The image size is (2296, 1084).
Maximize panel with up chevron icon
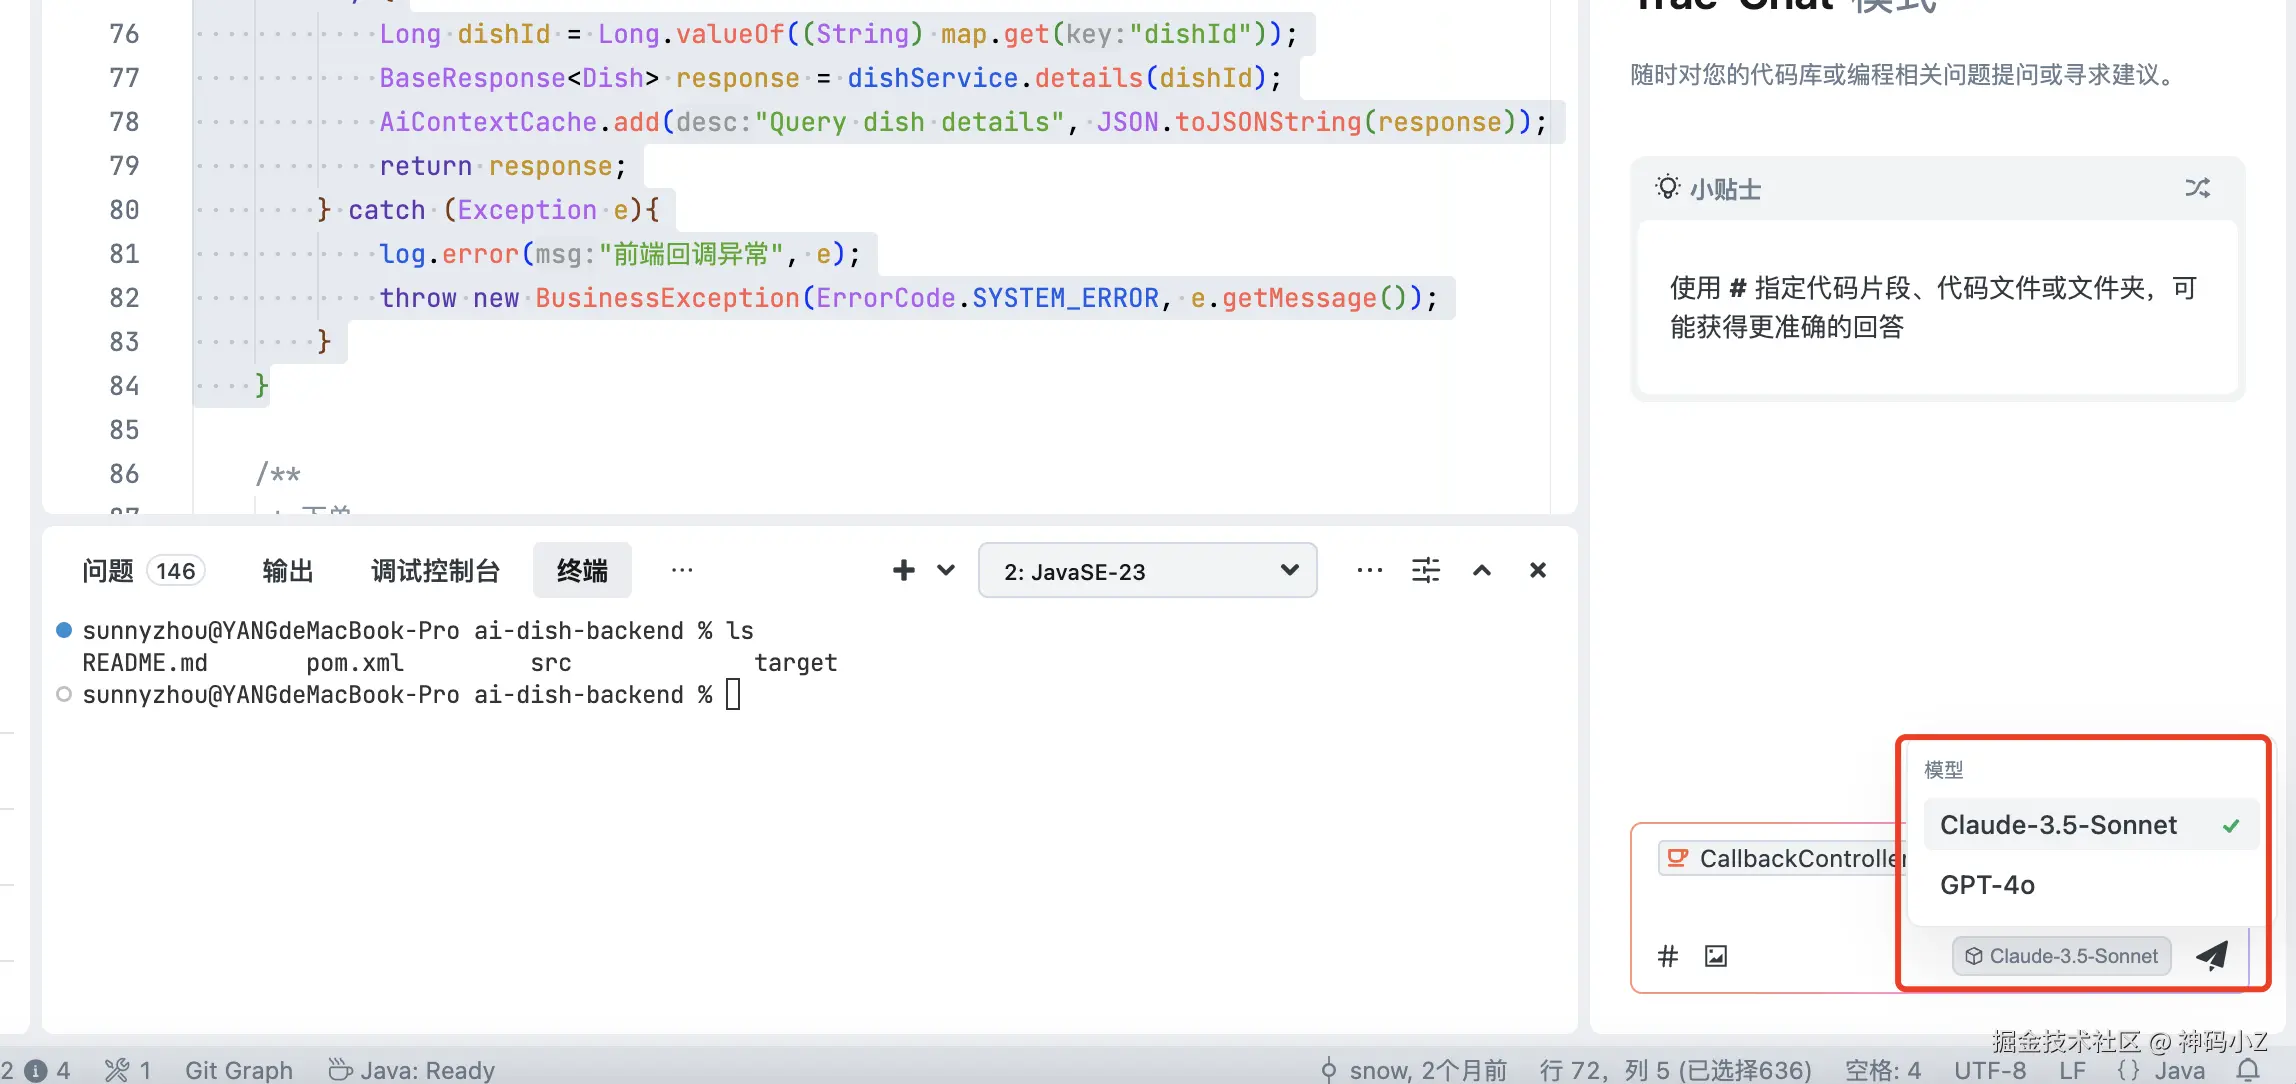[1482, 570]
